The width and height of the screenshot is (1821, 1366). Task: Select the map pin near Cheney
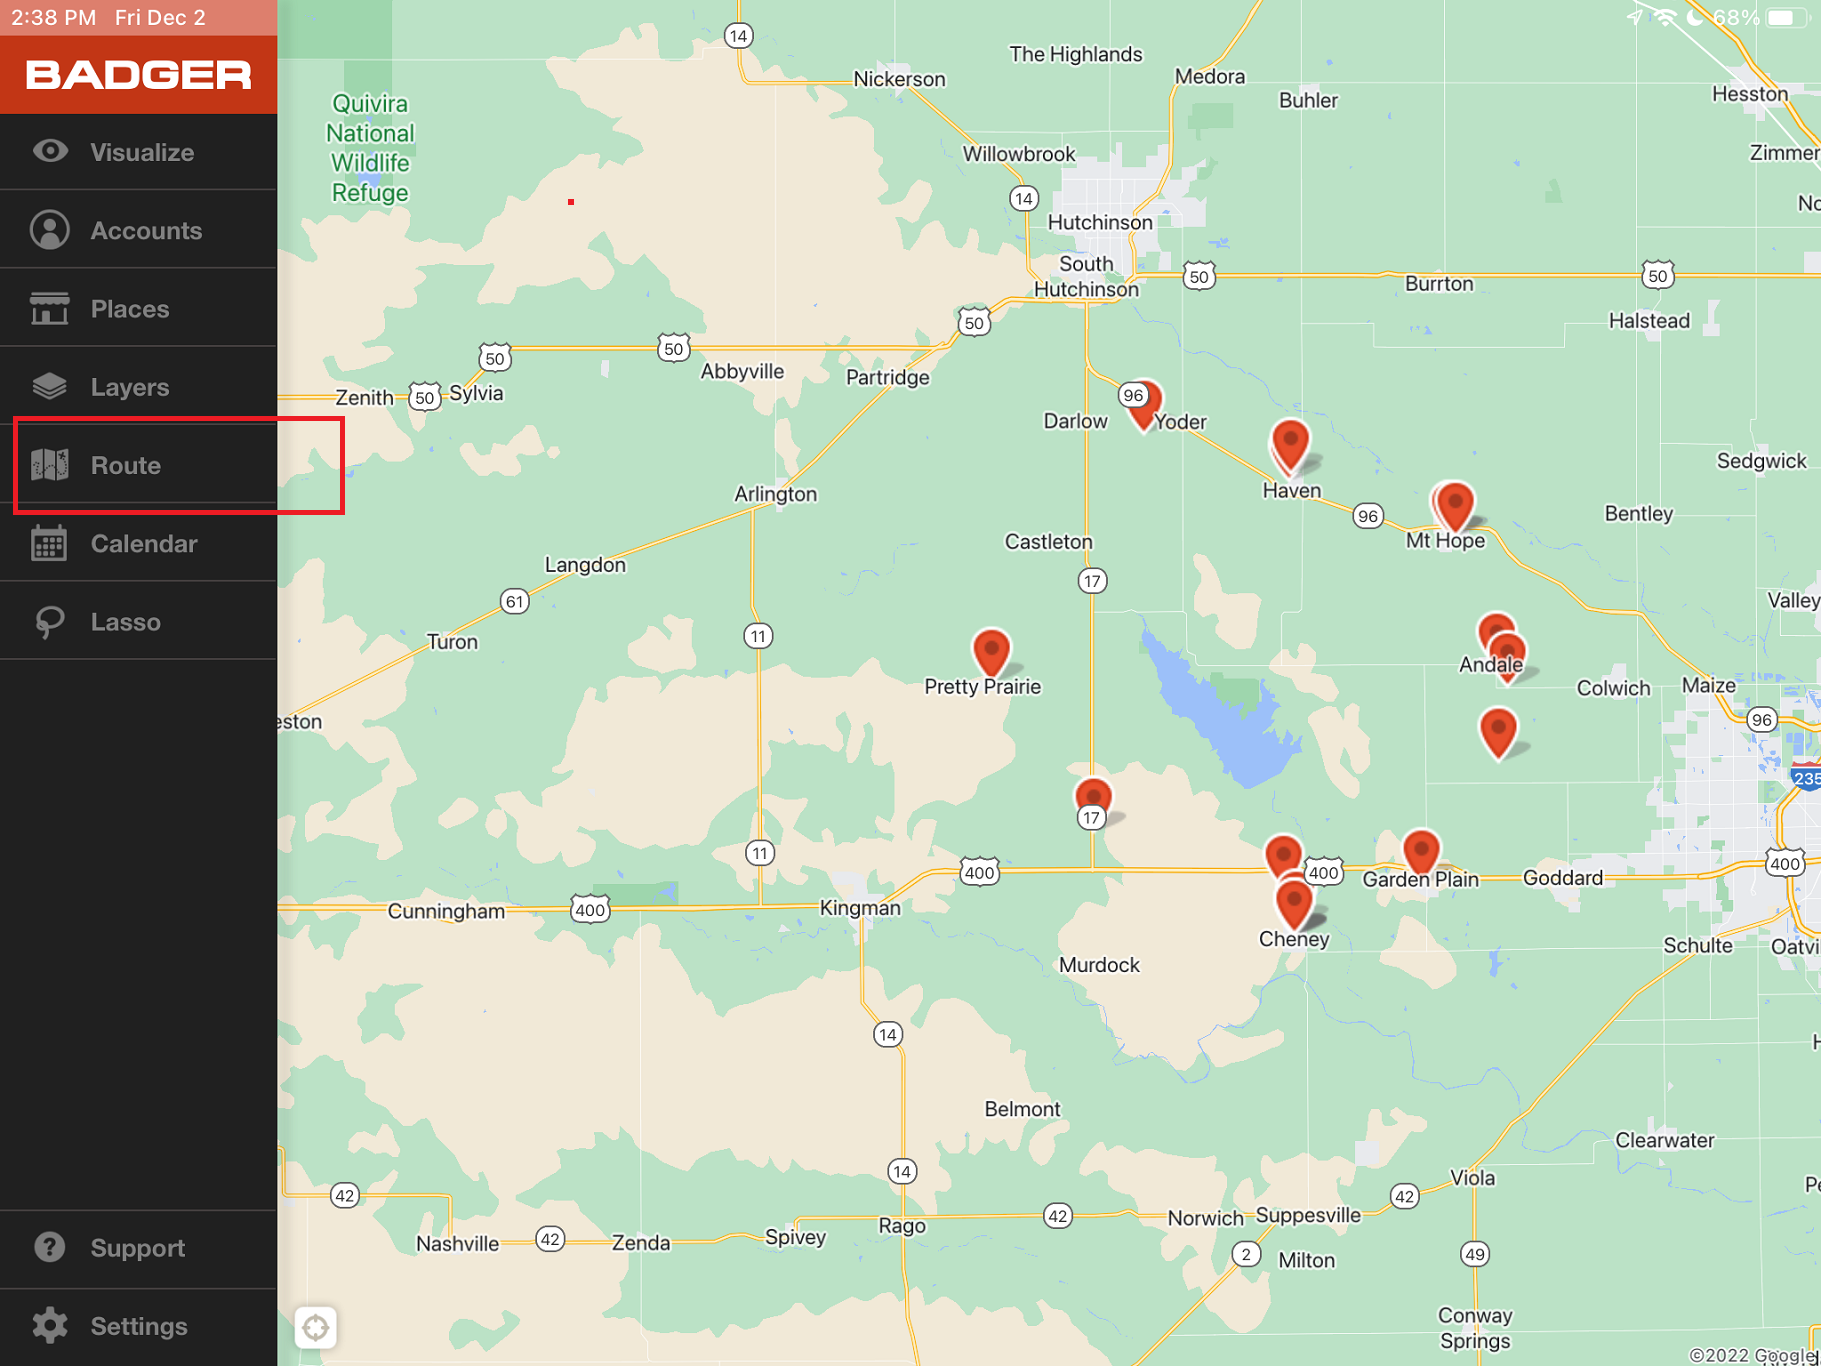[1293, 900]
